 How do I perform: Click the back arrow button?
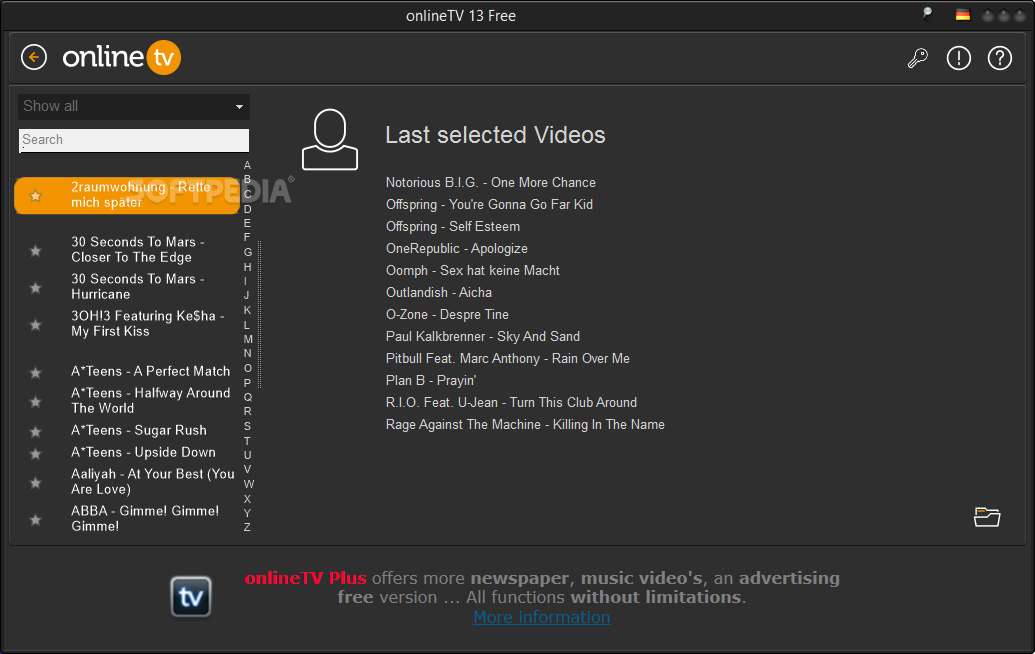[x=34, y=57]
